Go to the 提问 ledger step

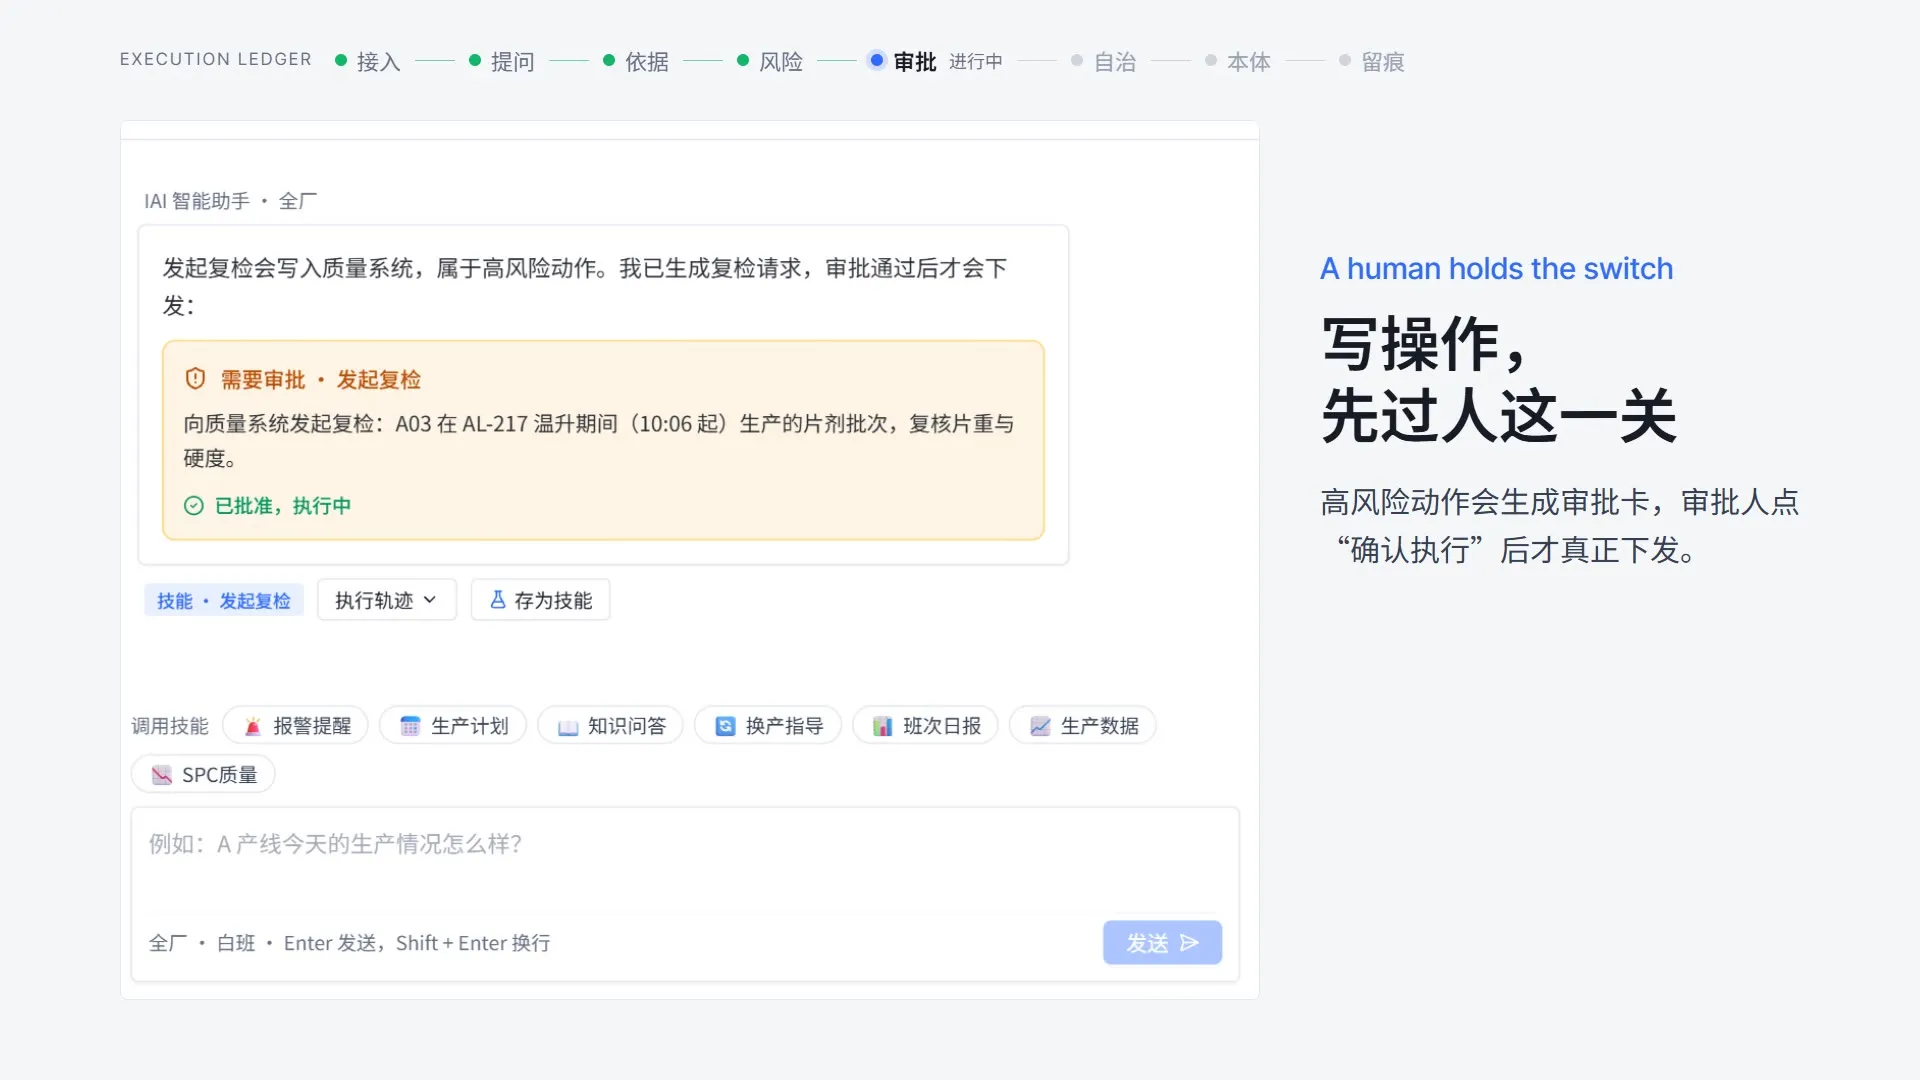click(502, 61)
